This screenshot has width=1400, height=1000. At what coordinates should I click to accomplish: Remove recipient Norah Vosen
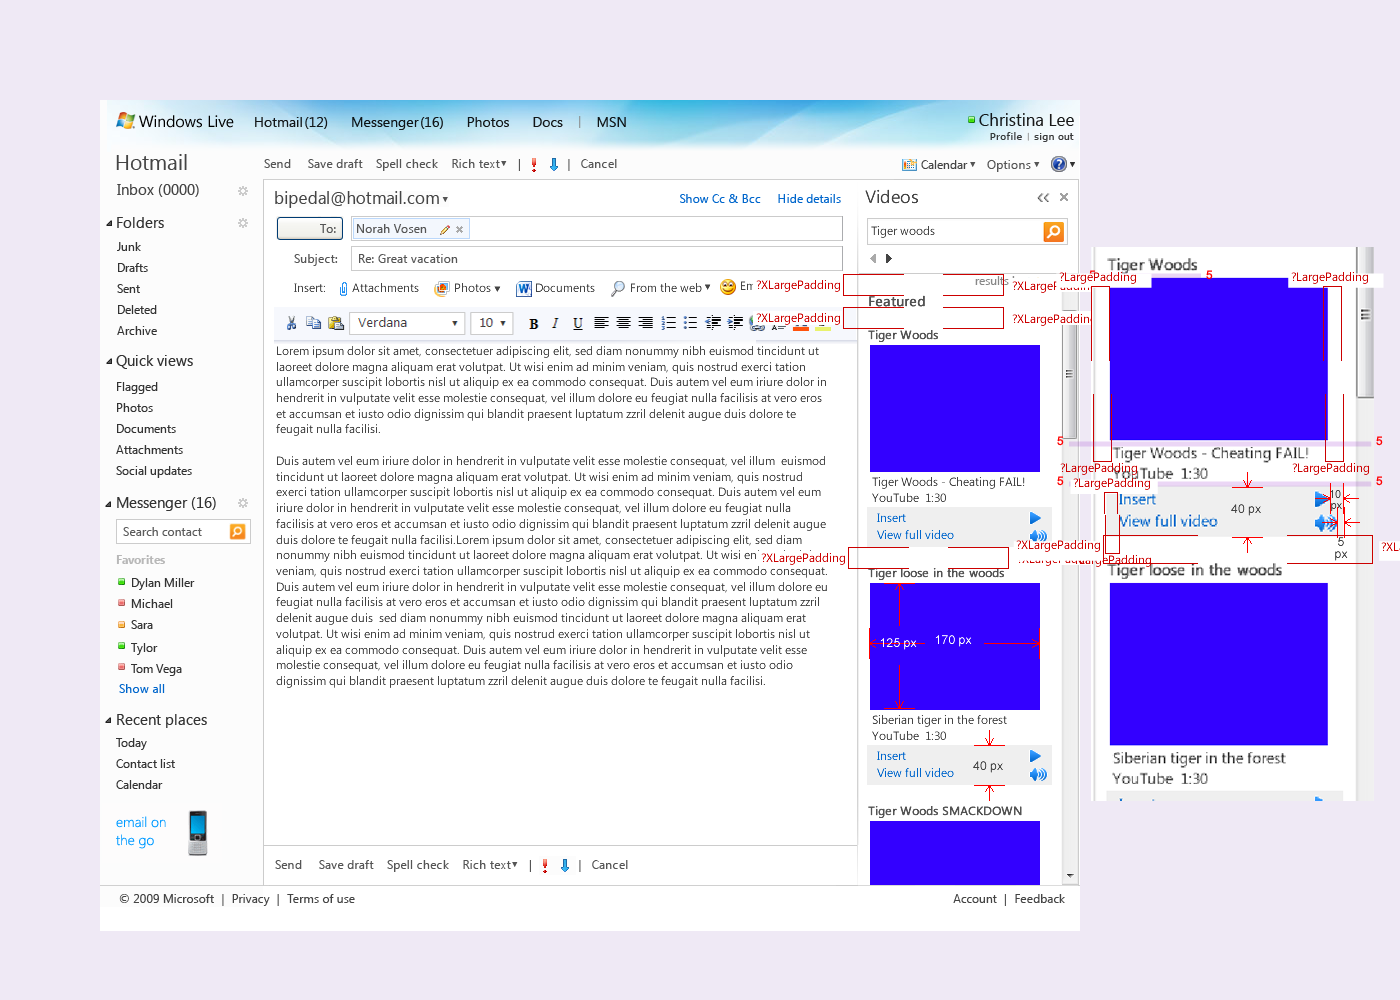click(x=460, y=230)
